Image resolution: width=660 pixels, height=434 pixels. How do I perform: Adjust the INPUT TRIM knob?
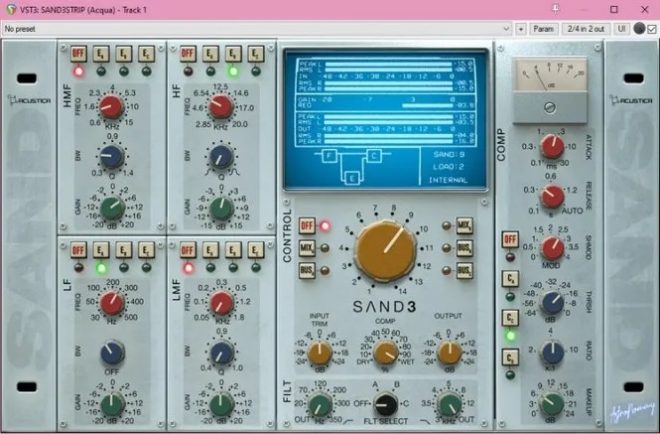[319, 353]
